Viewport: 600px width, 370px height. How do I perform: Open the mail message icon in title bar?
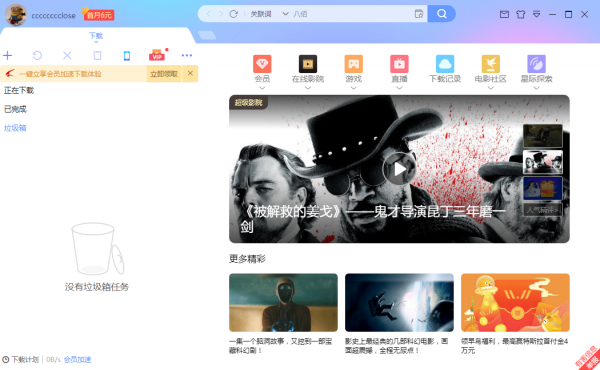tap(504, 15)
